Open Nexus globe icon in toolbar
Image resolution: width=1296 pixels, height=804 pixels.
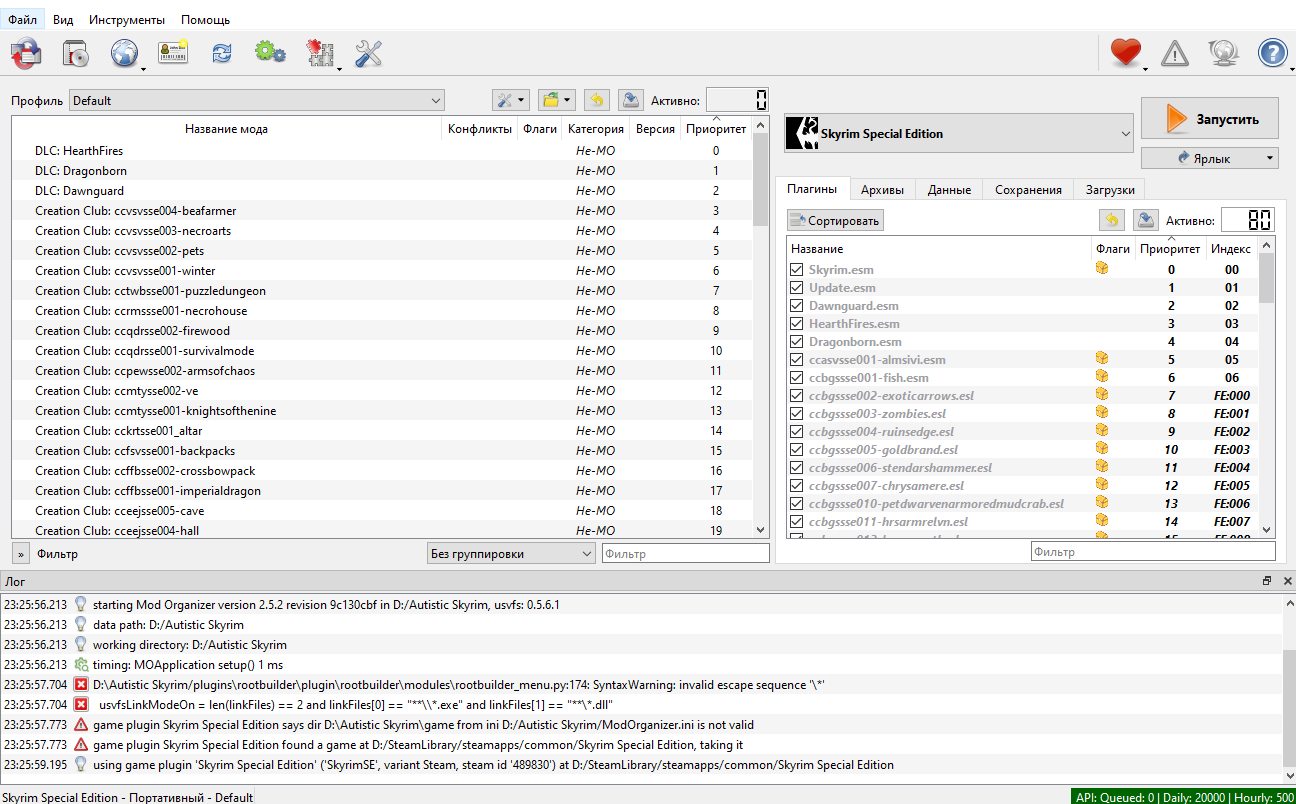[x=124, y=54]
